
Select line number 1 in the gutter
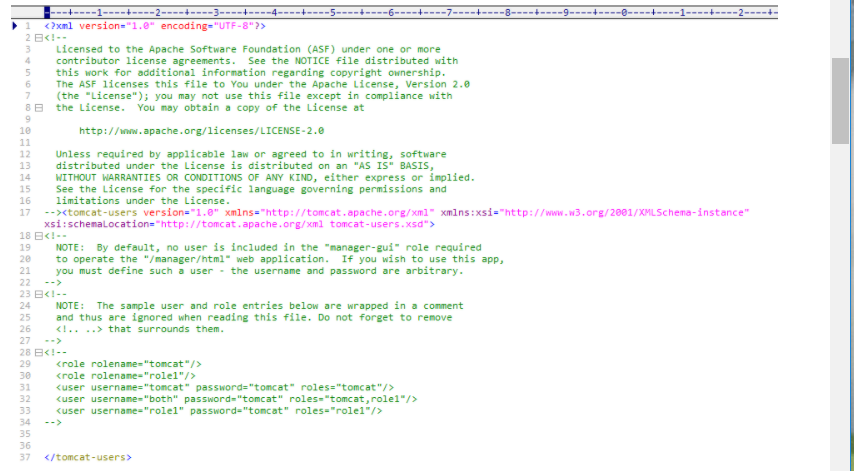[x=27, y=26]
